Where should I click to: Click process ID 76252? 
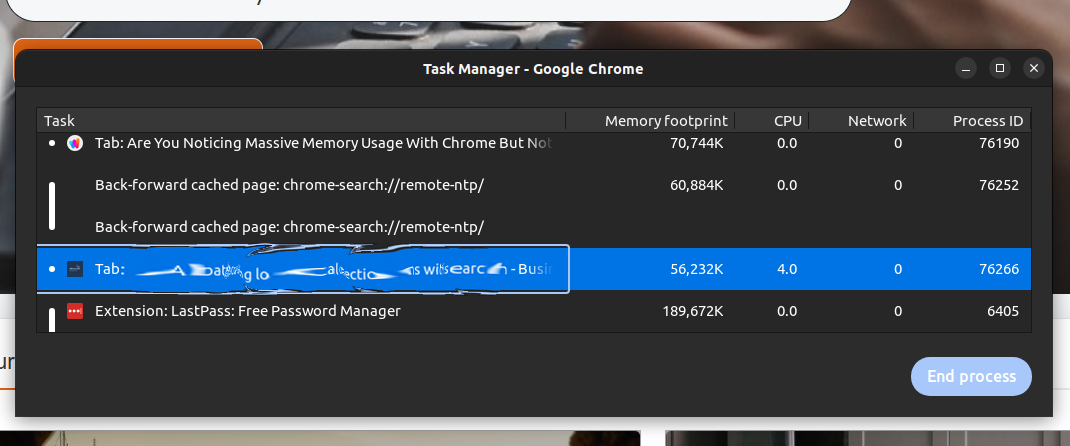pos(999,185)
